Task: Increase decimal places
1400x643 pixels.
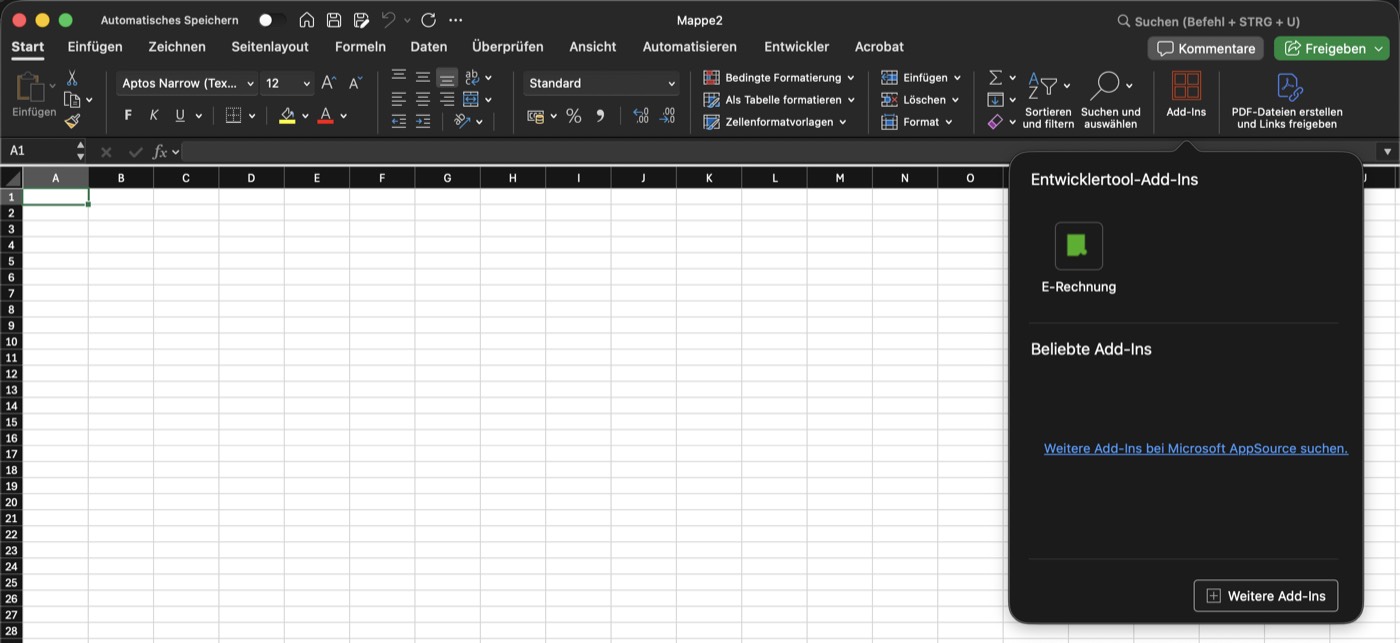Action: pyautogui.click(x=641, y=116)
